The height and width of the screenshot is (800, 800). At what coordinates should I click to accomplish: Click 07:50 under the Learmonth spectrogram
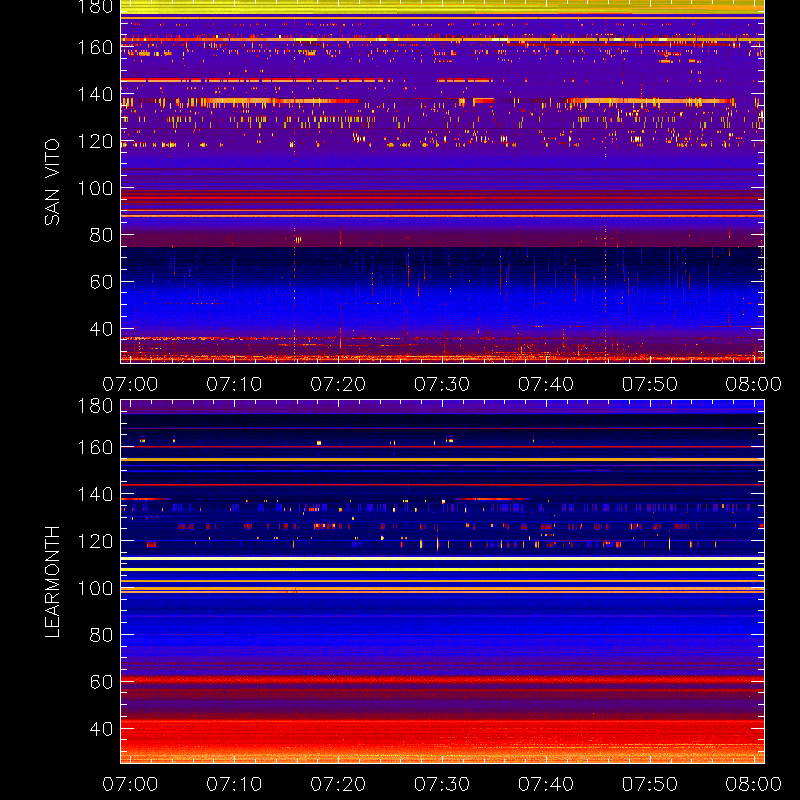[x=650, y=784]
